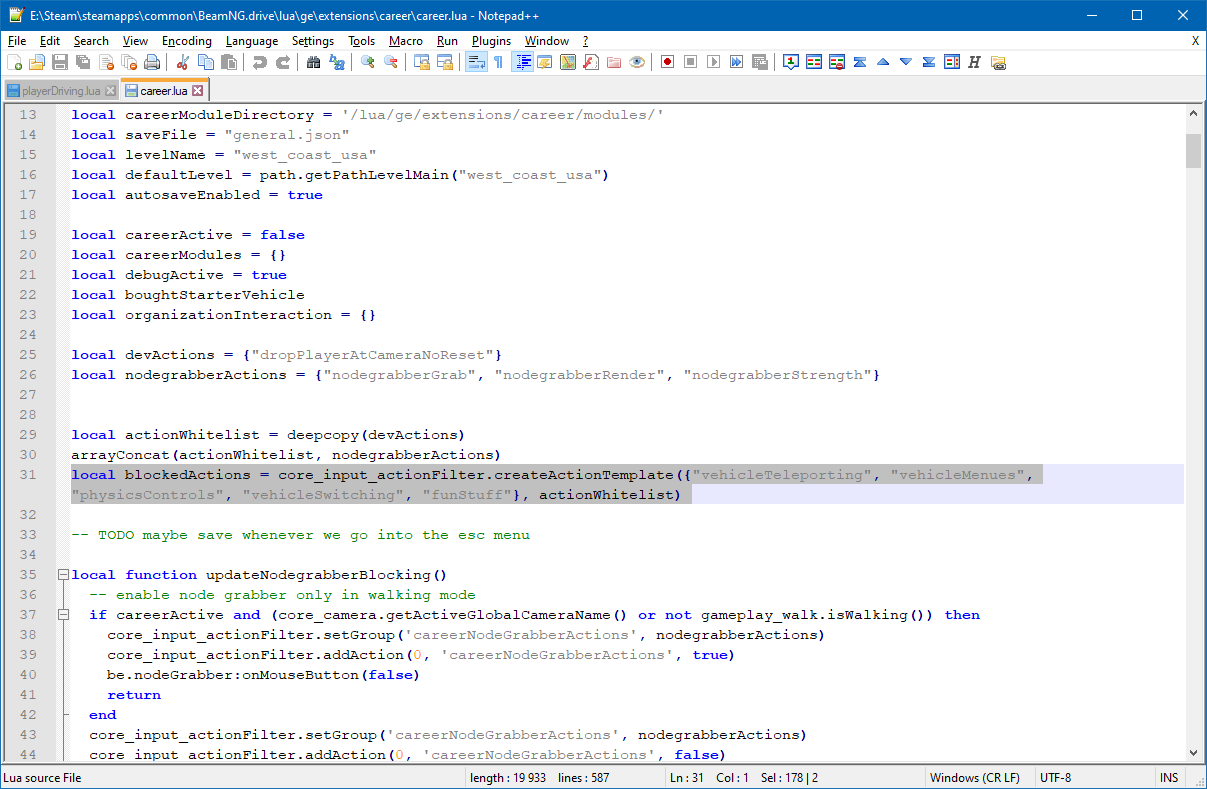
Task: Close the playerDriving.lua tab with its X
Action: (109, 91)
